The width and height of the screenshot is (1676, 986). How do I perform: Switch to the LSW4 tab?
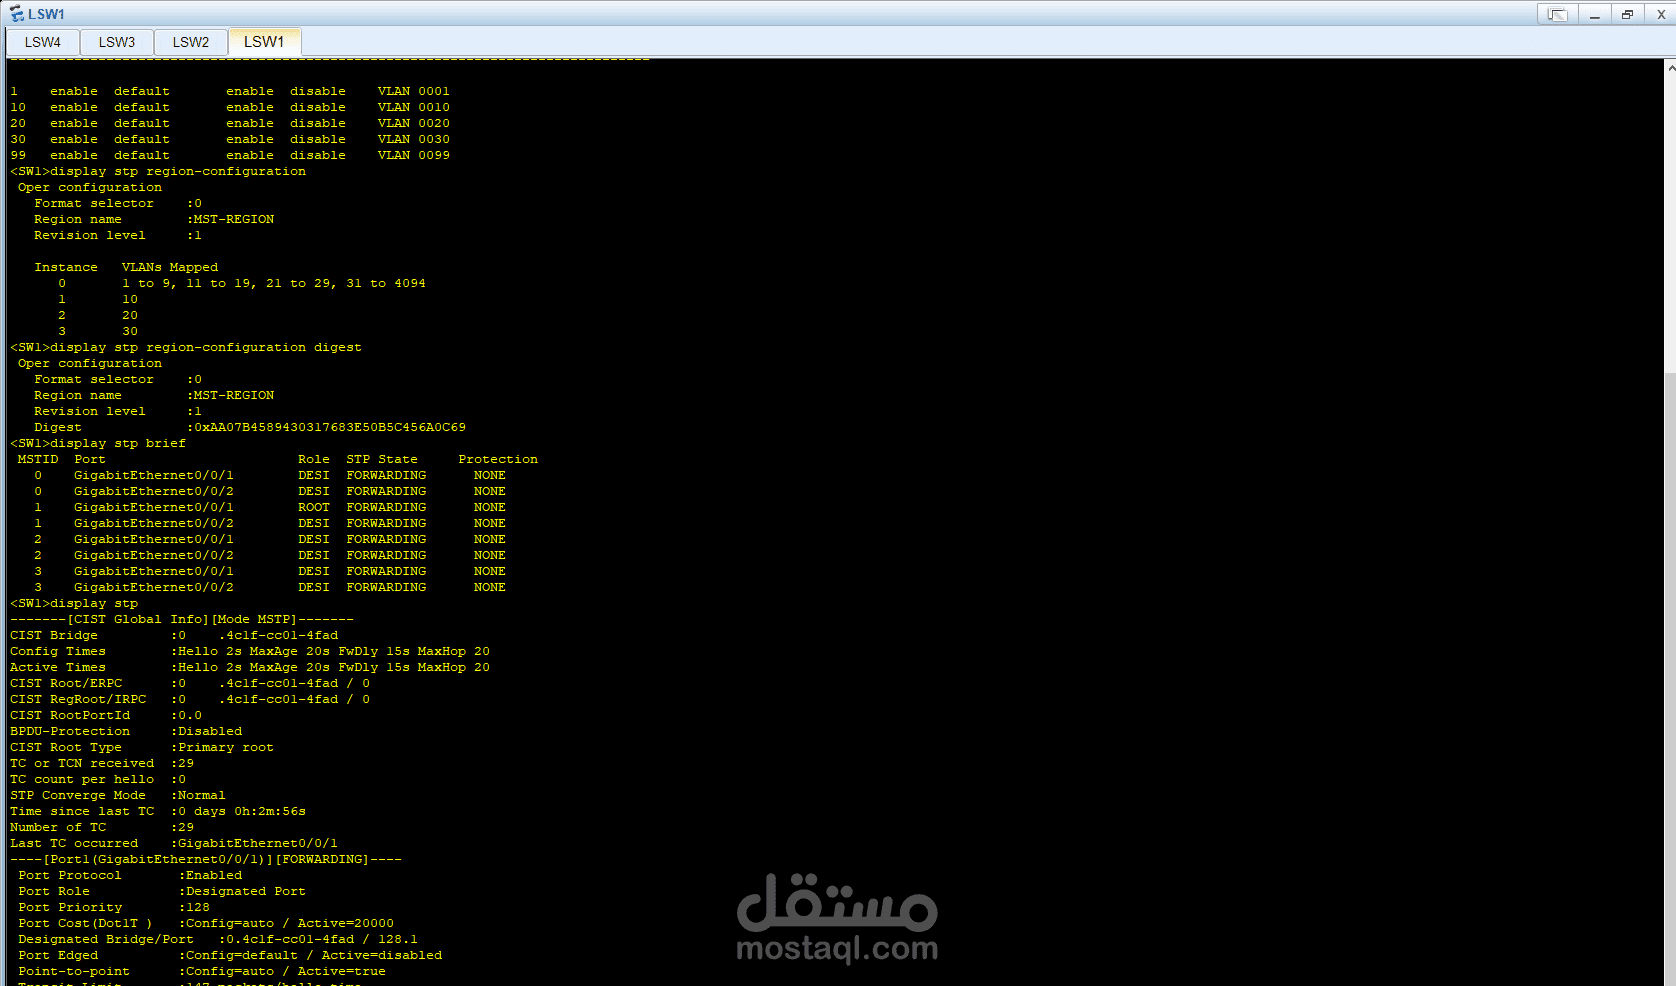click(x=43, y=42)
